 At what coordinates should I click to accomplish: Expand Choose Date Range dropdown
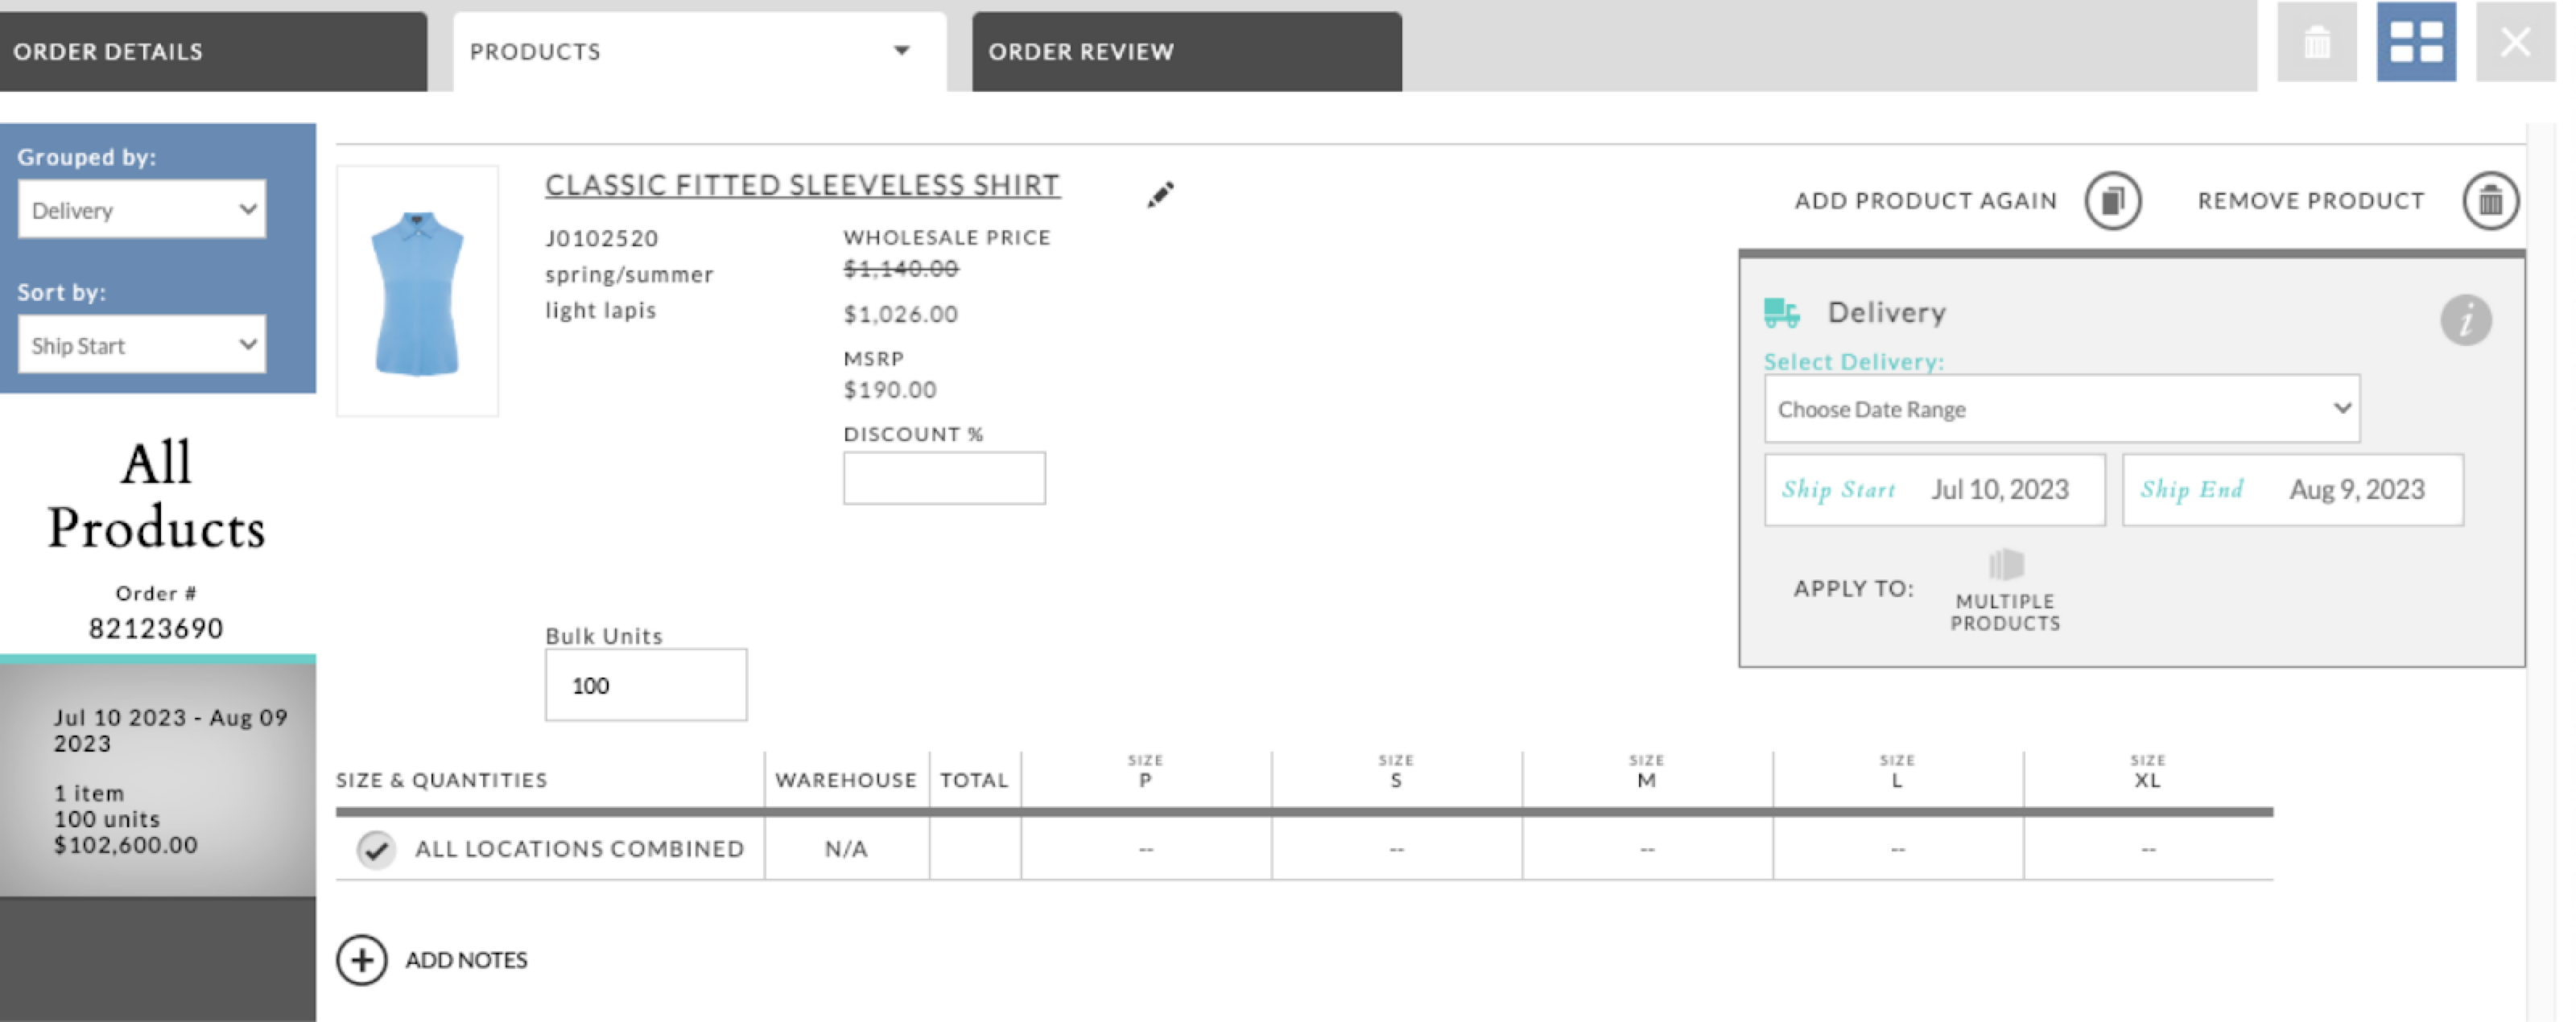pyautogui.click(x=2062, y=409)
